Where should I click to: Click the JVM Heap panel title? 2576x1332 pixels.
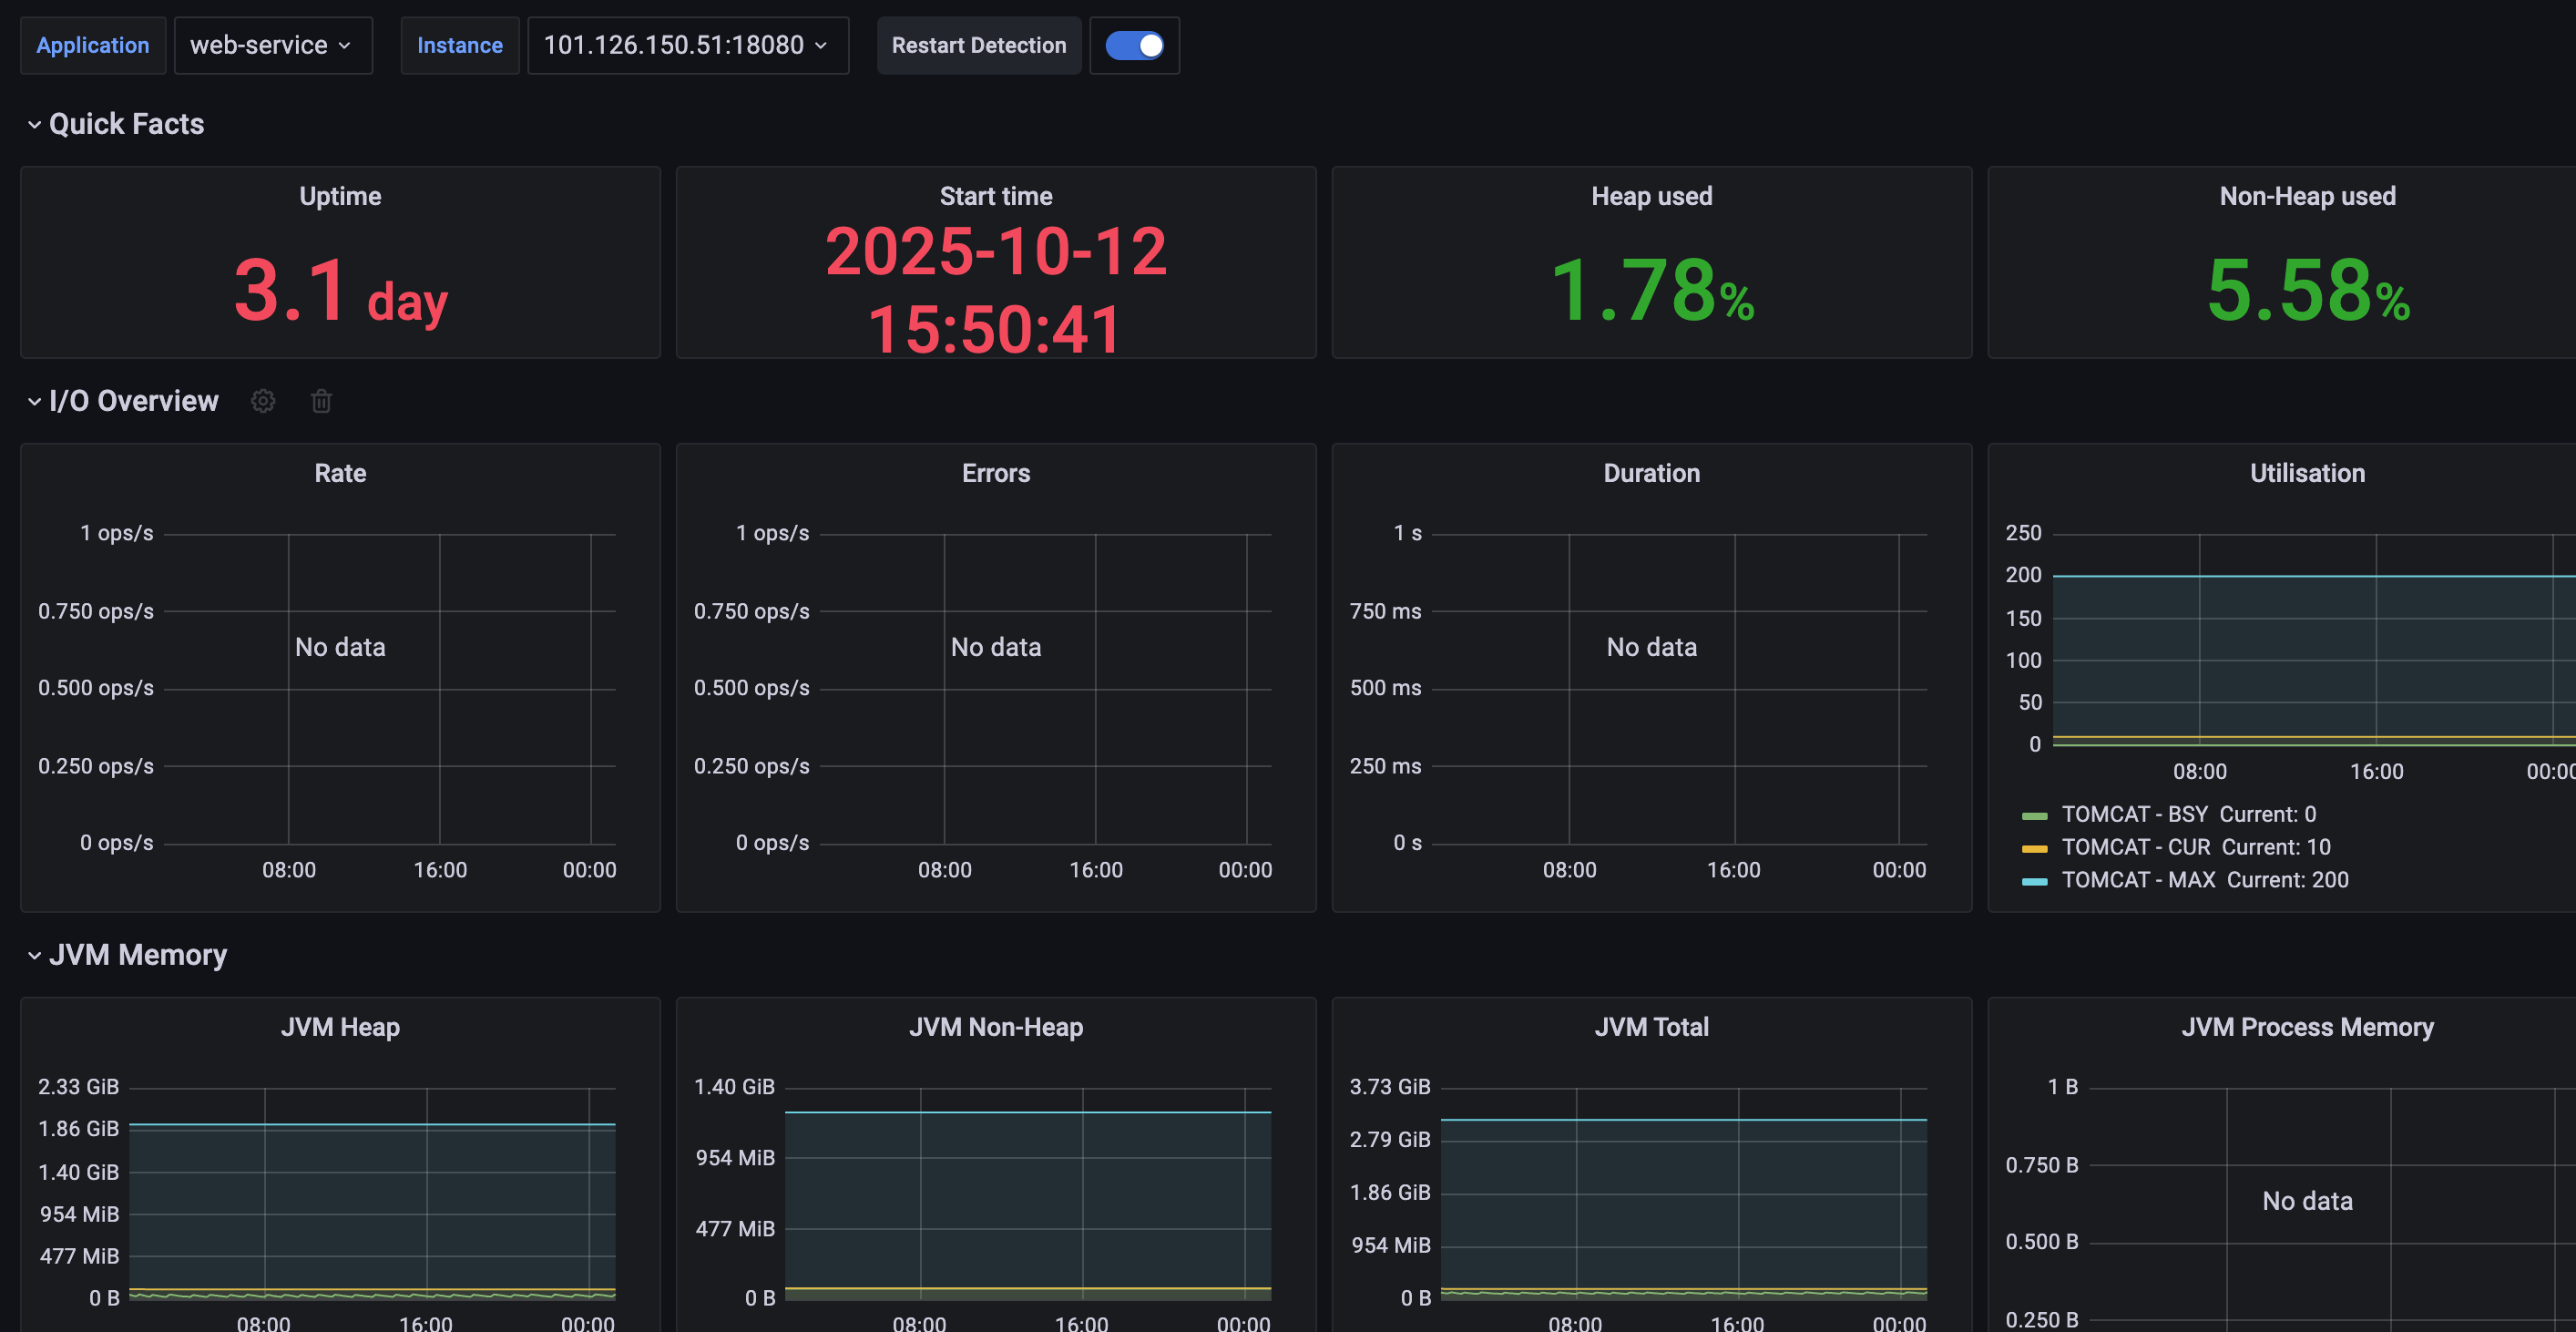click(x=340, y=1027)
